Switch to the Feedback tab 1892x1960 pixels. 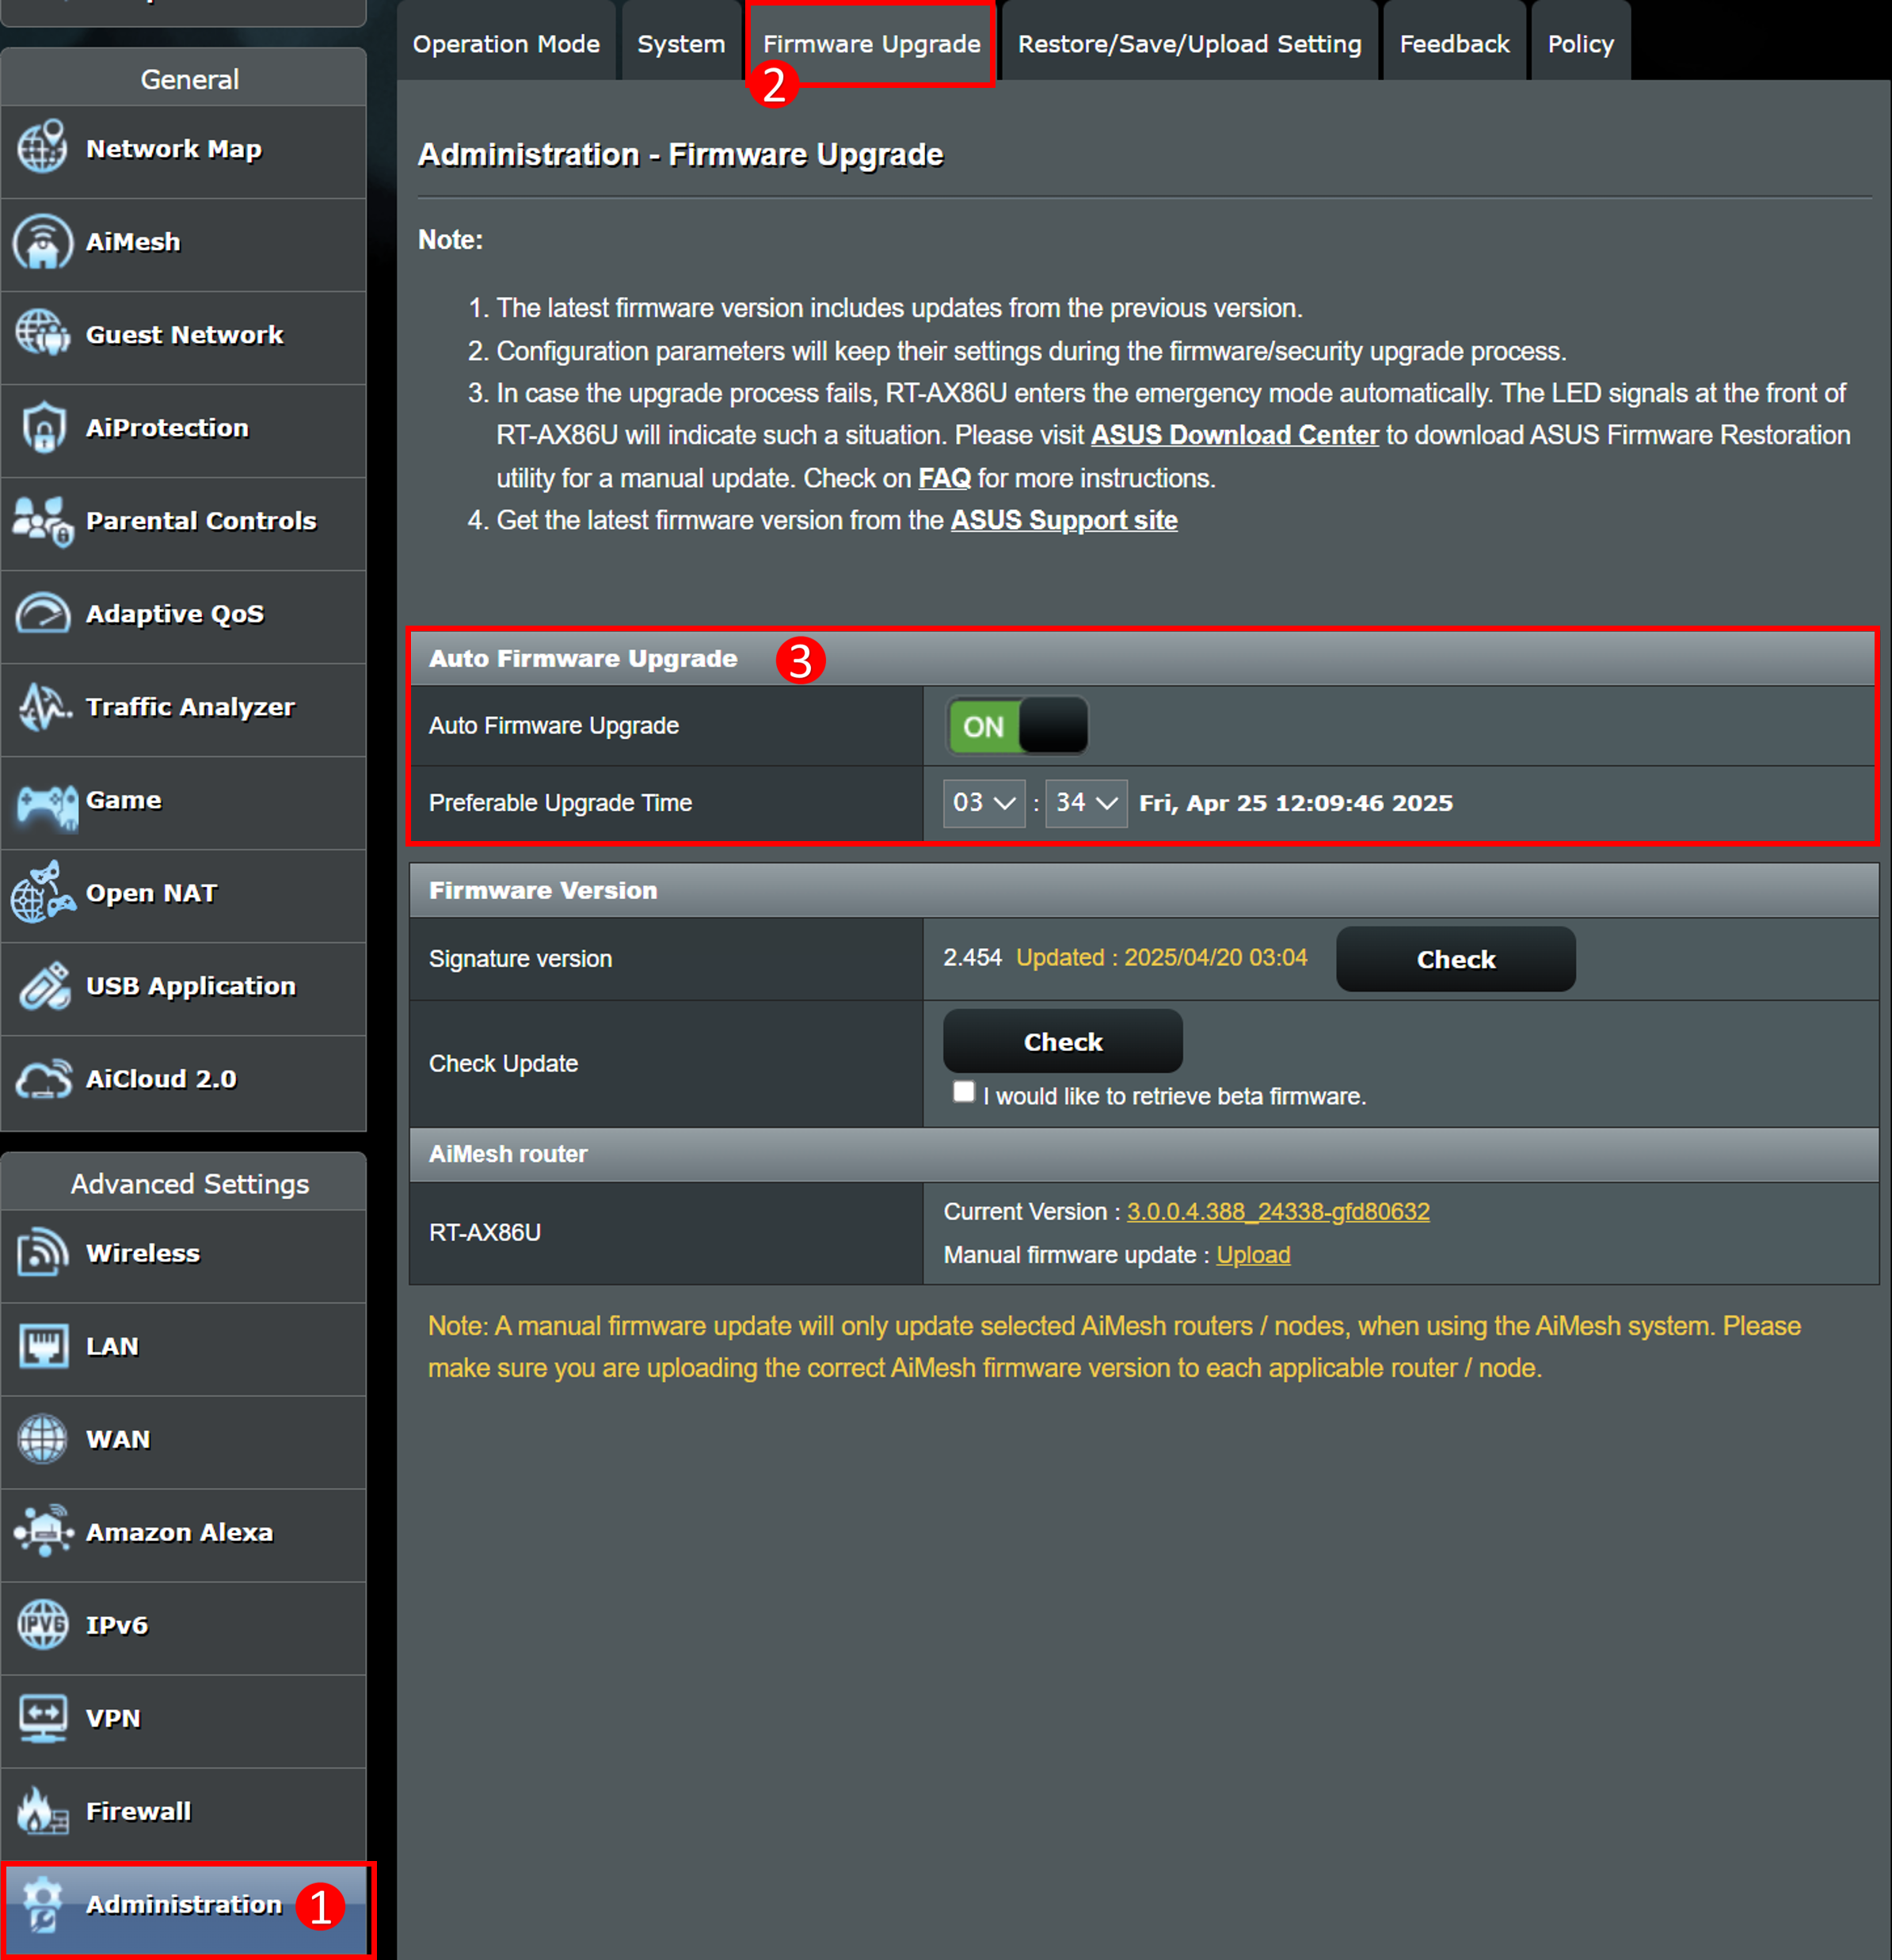(1454, 44)
